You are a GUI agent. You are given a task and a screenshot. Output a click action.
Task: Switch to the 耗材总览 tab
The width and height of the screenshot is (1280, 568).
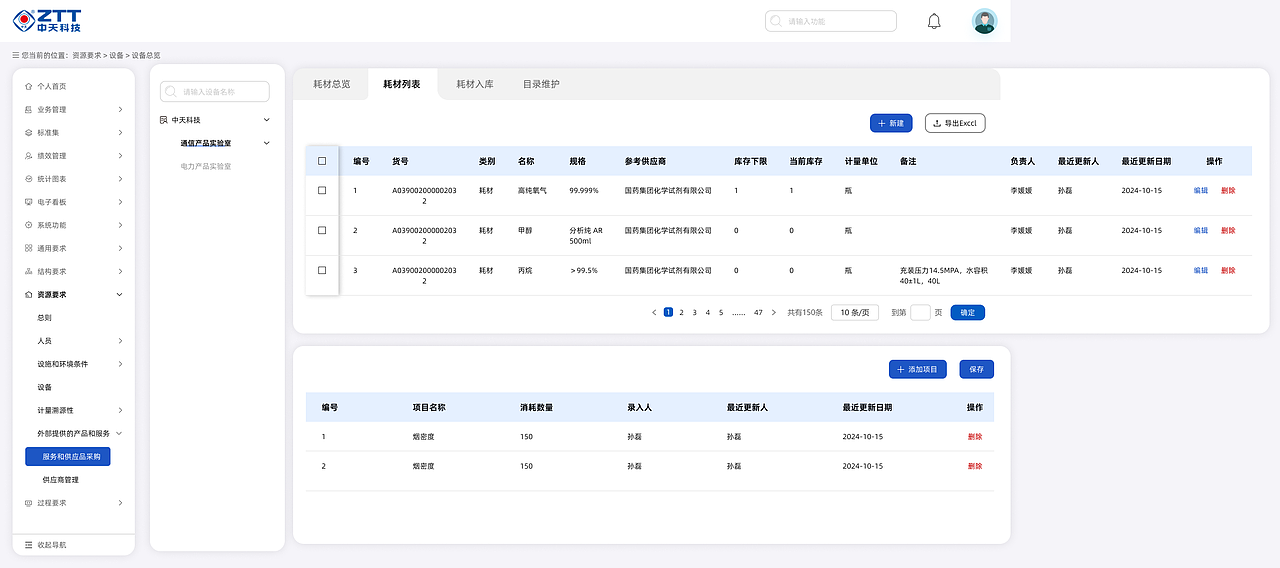tap(332, 84)
